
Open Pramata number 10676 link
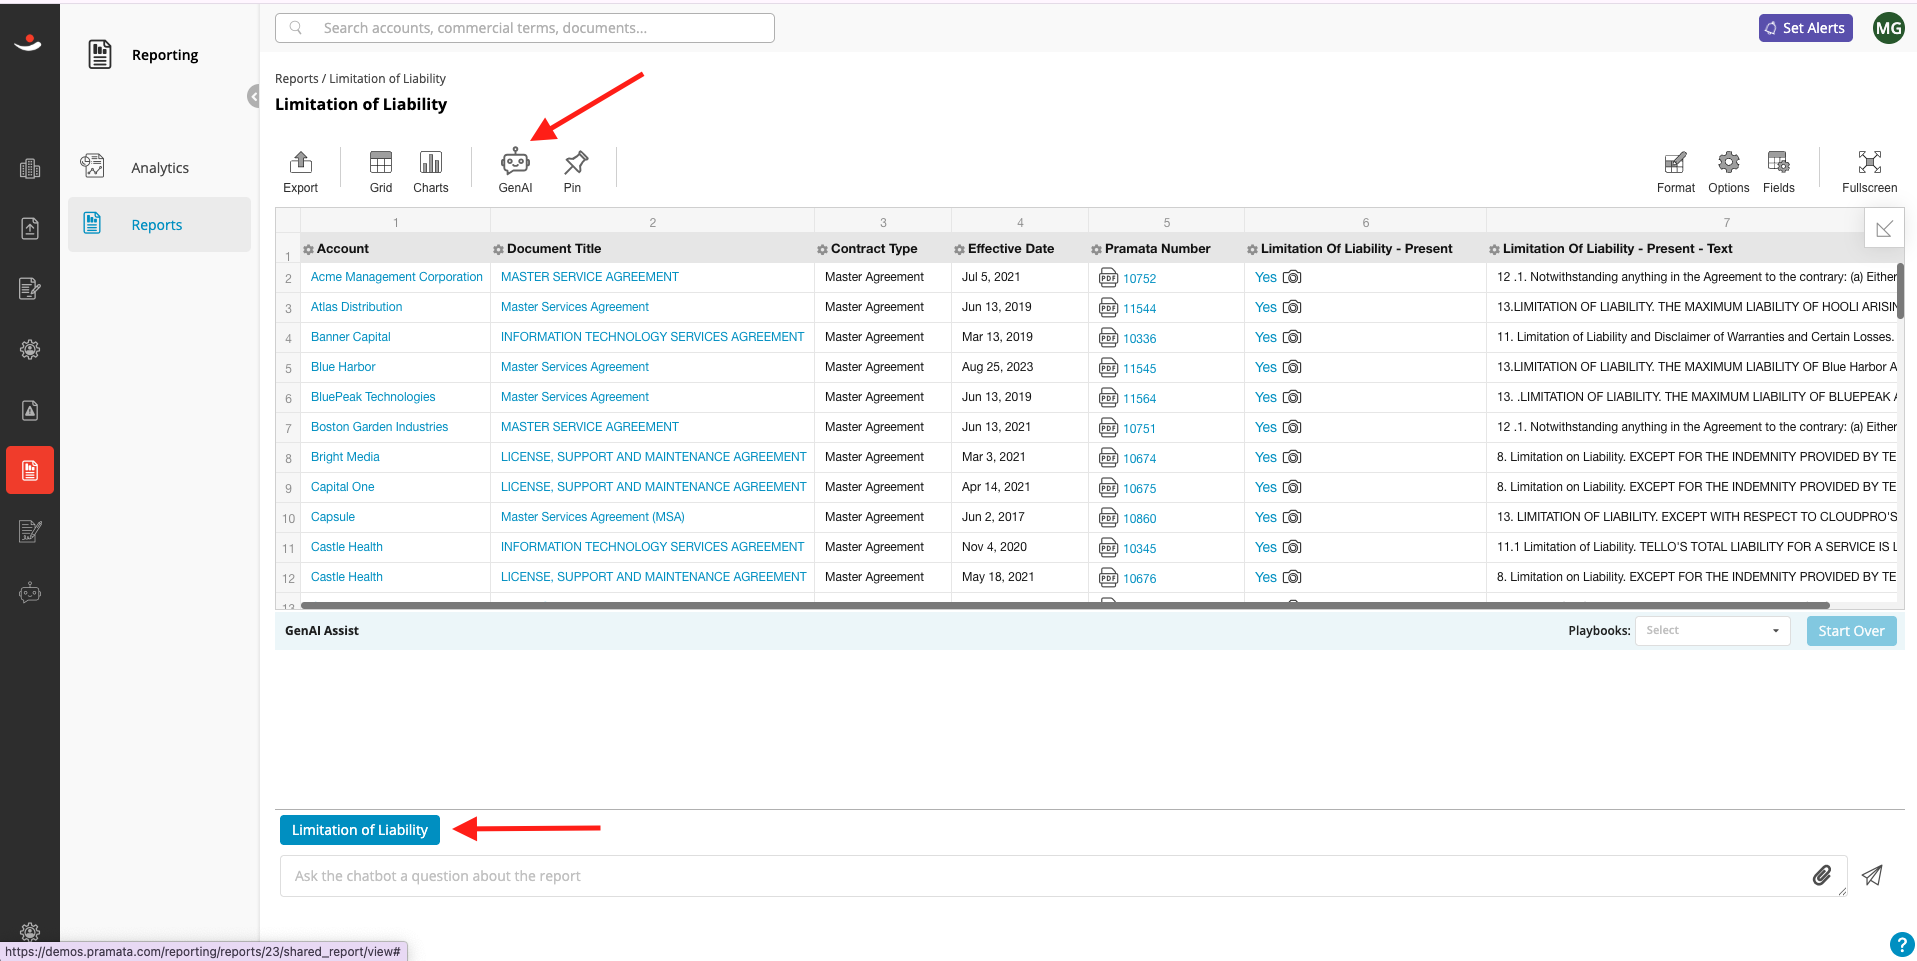point(1139,579)
